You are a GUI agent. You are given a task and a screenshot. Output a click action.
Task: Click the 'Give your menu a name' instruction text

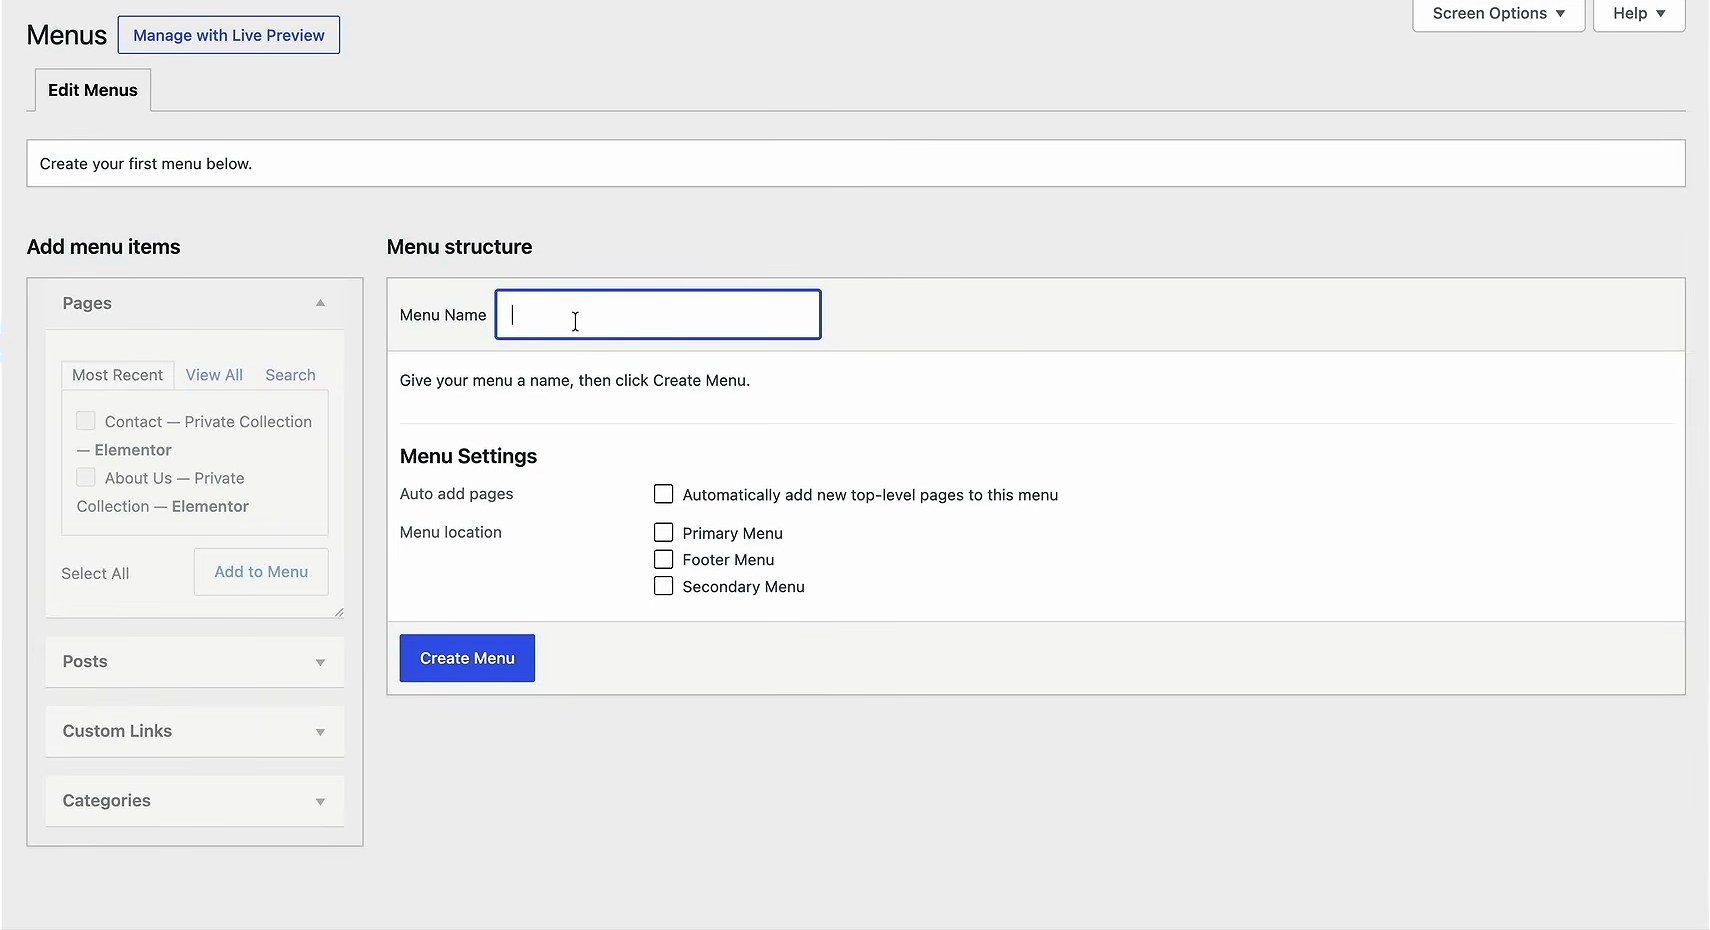[575, 380]
